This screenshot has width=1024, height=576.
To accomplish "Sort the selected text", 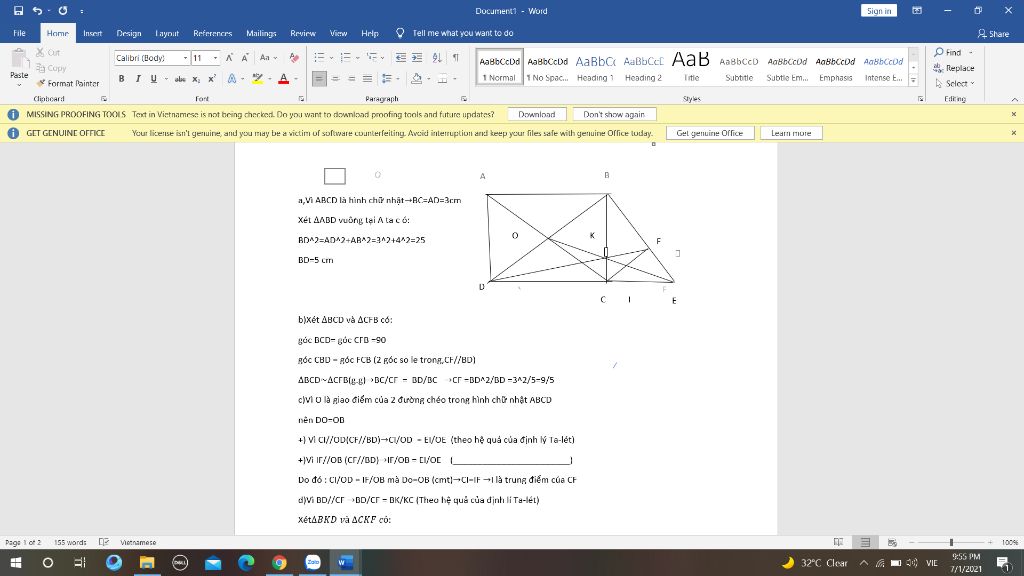I will point(437,57).
